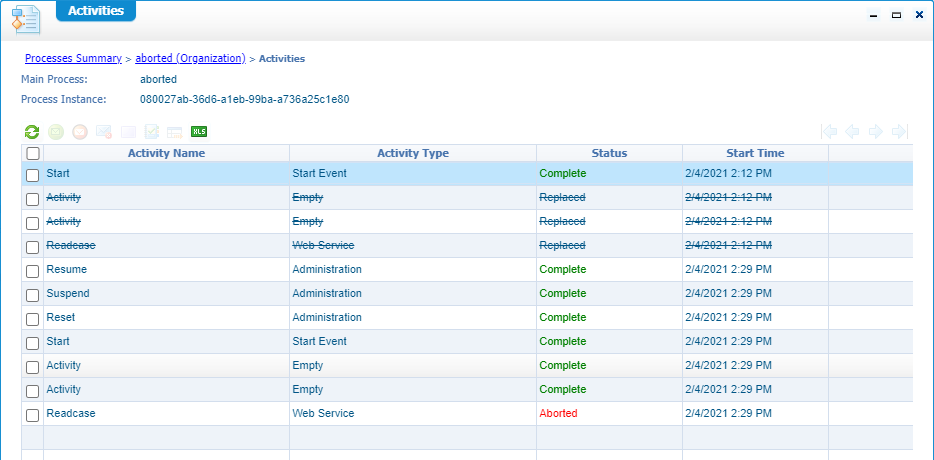934x460 pixels.
Task: Go to the next page arrow
Action: (x=875, y=132)
